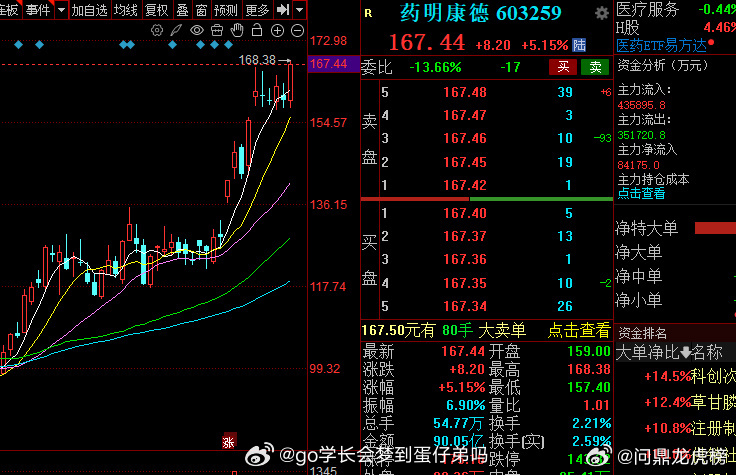Click the red-green buy/sell ratio bar
The height and width of the screenshot is (475, 736).
(x=487, y=199)
